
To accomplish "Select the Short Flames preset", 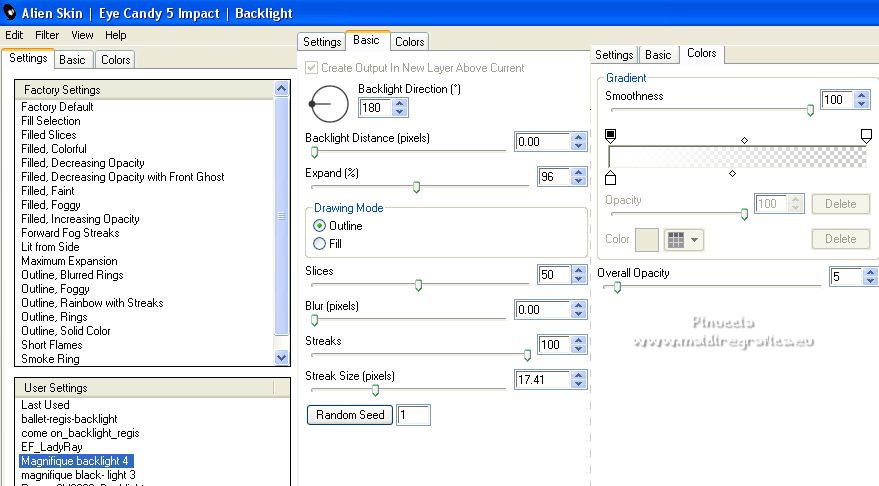I will click(x=52, y=345).
